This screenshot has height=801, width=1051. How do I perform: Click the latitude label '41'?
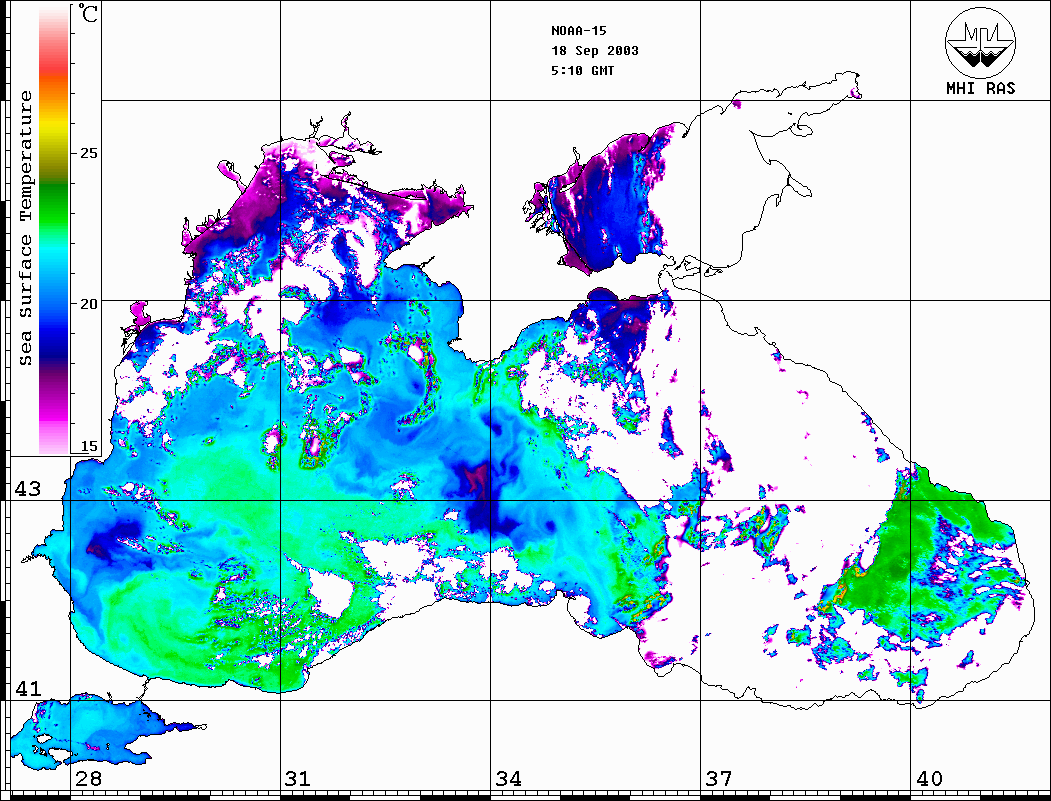point(28,688)
